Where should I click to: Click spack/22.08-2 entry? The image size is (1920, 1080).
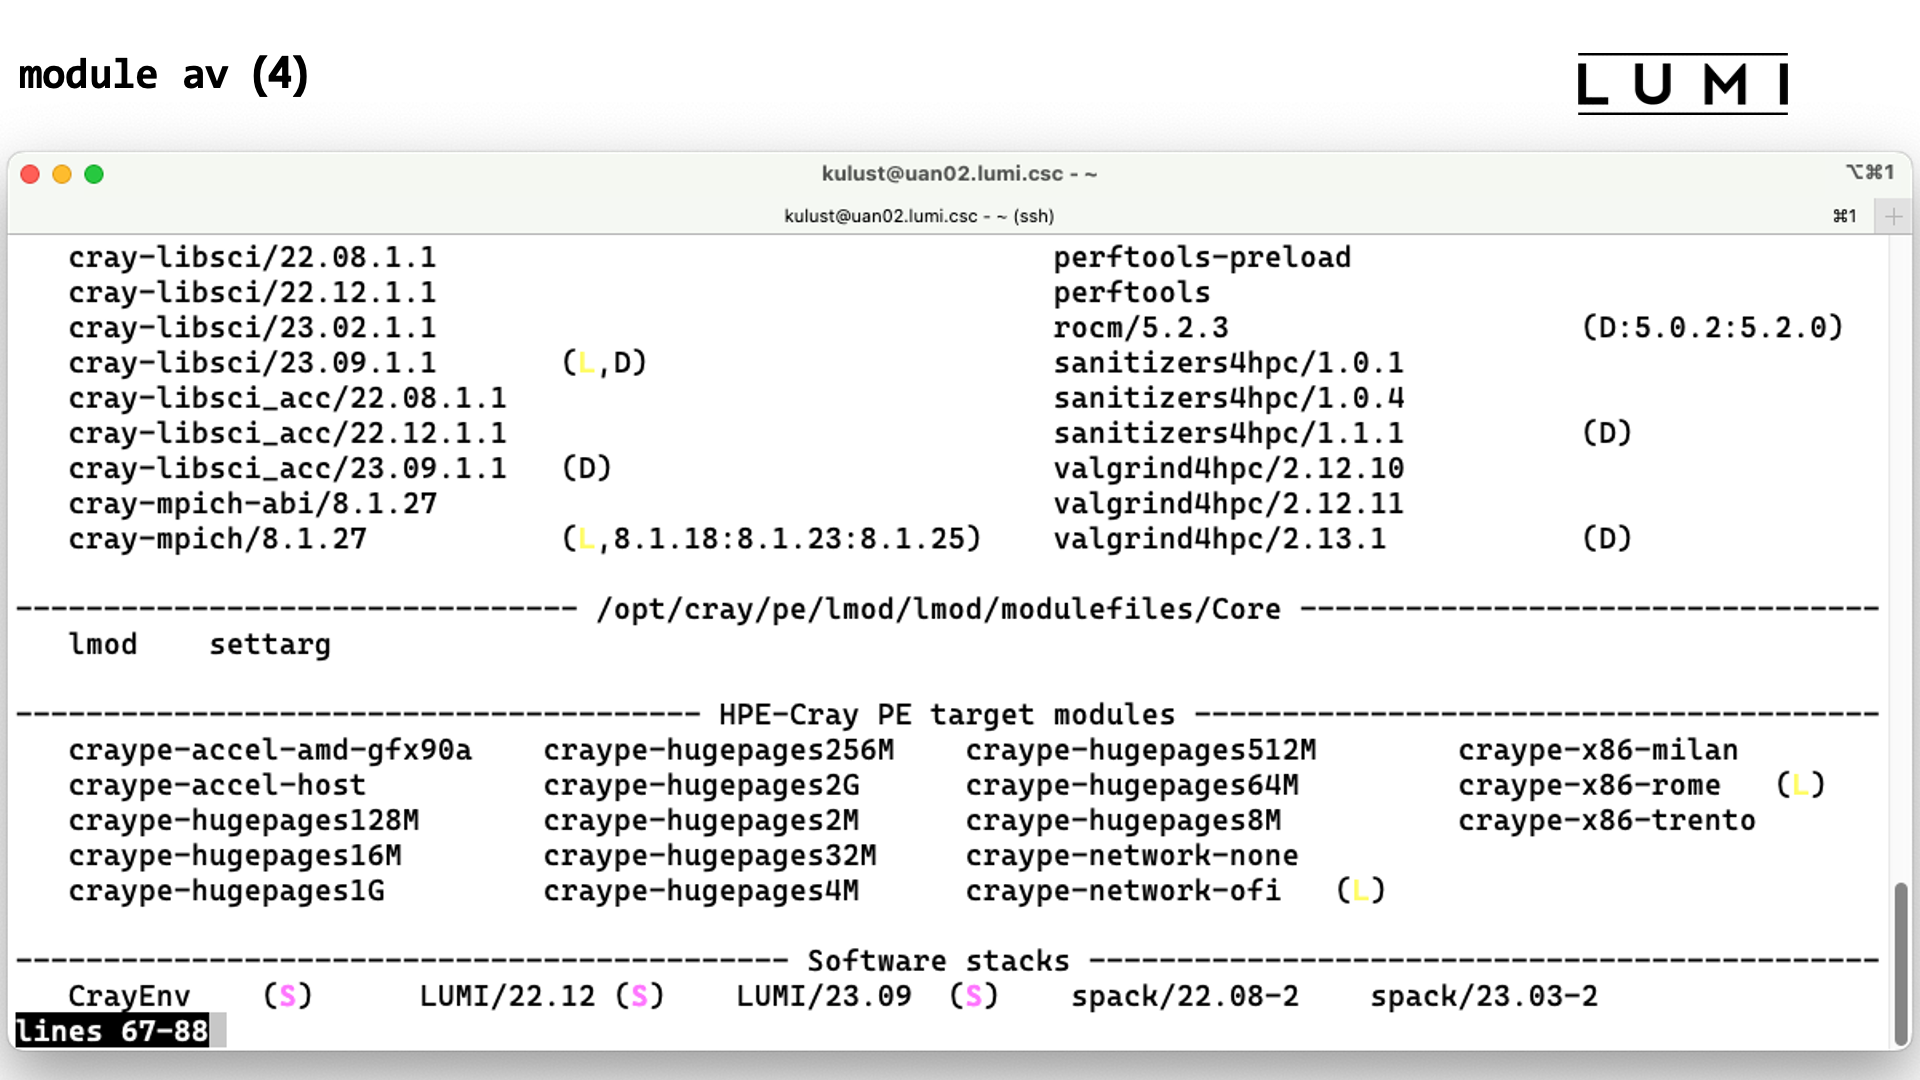coord(1185,997)
